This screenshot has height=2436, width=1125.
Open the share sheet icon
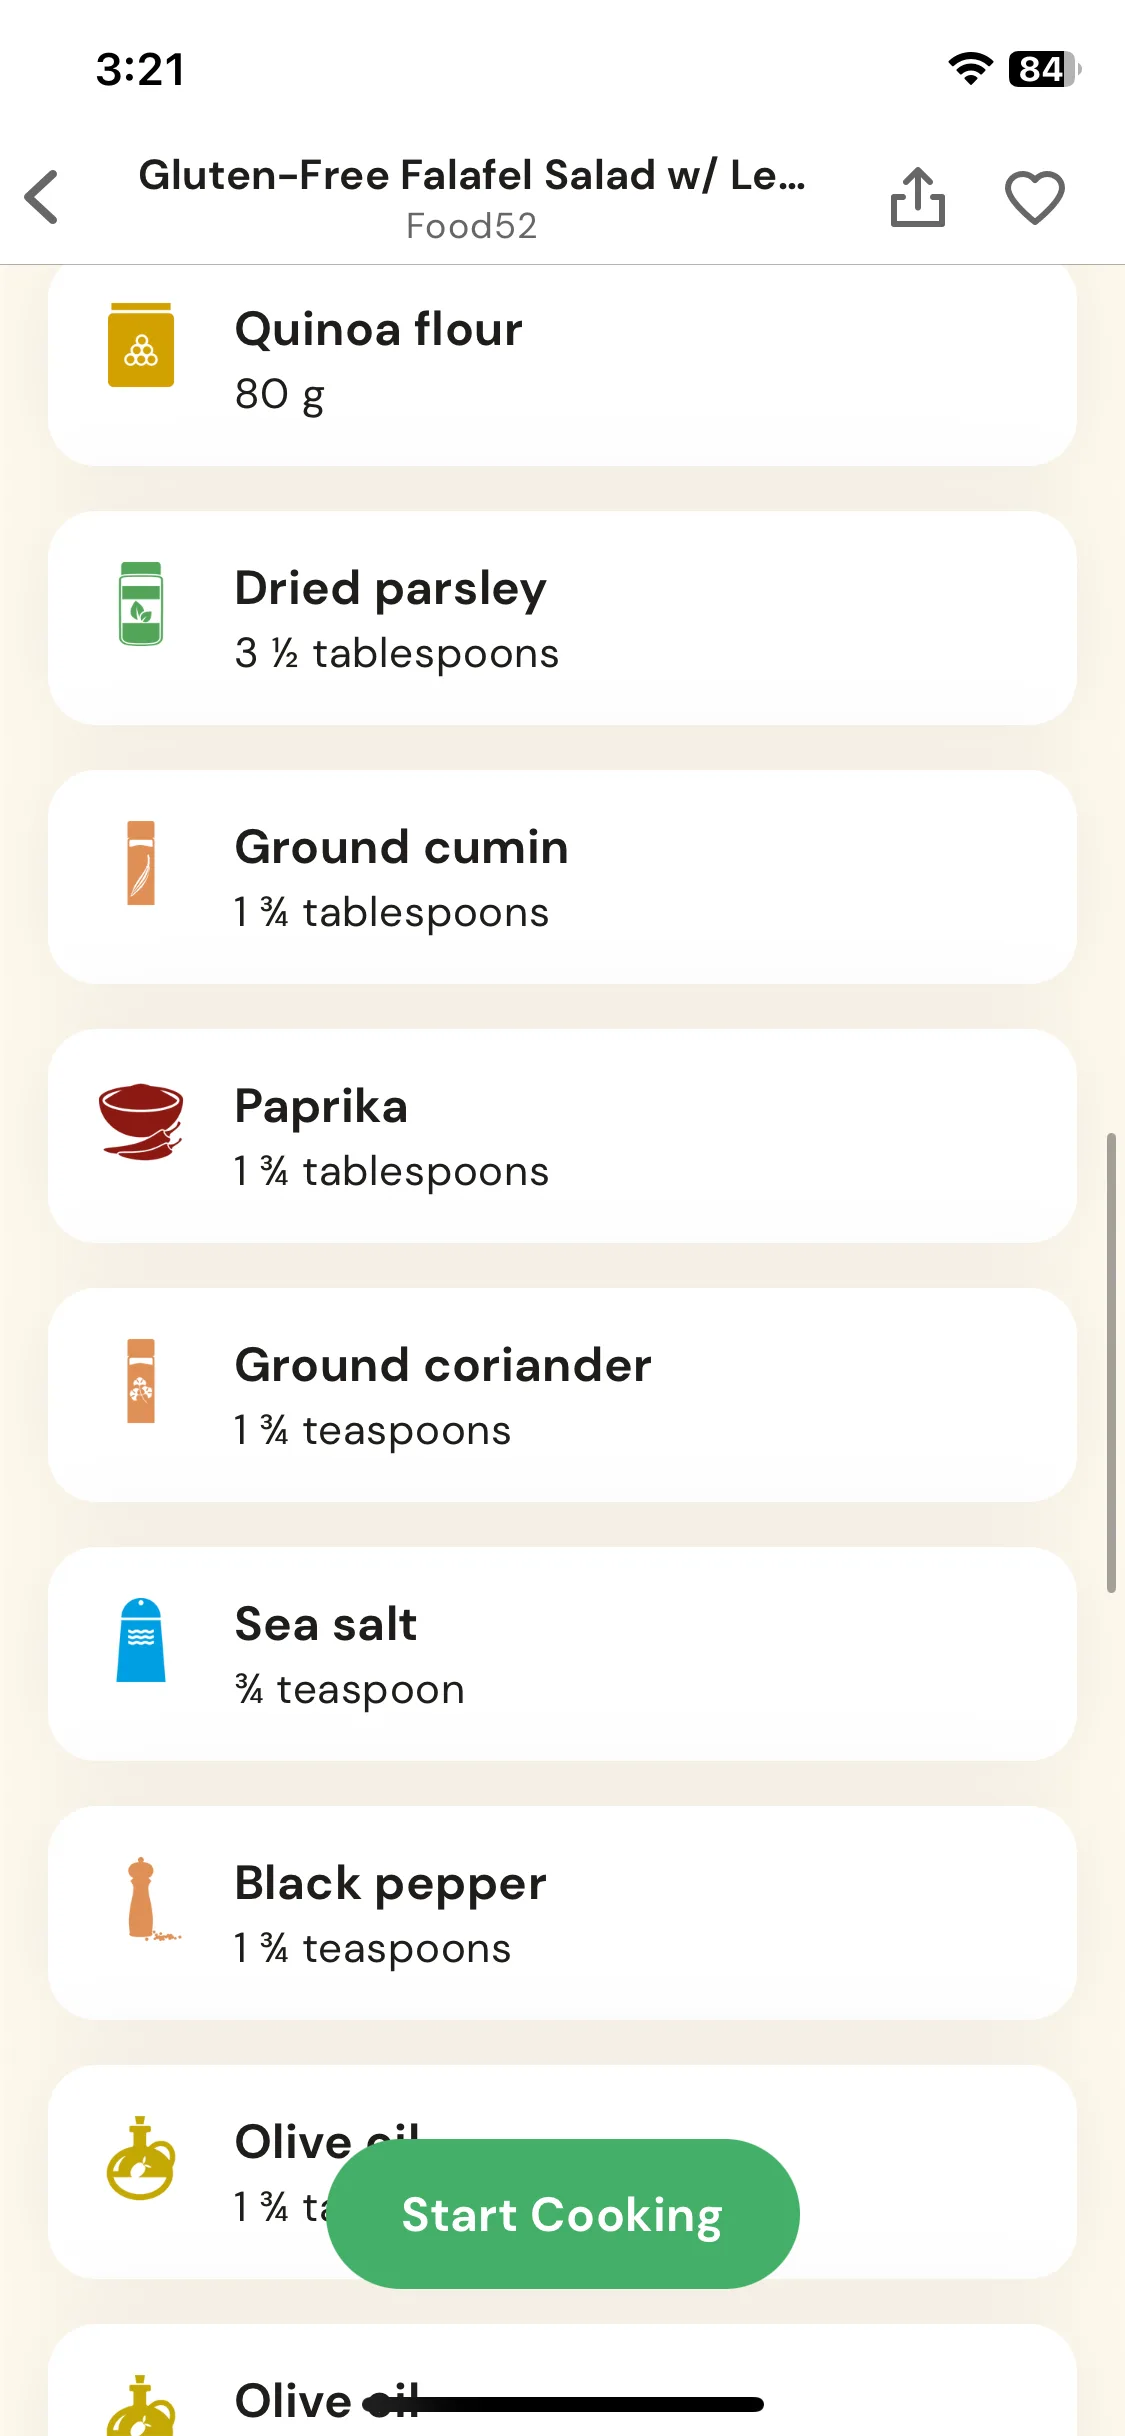click(917, 197)
